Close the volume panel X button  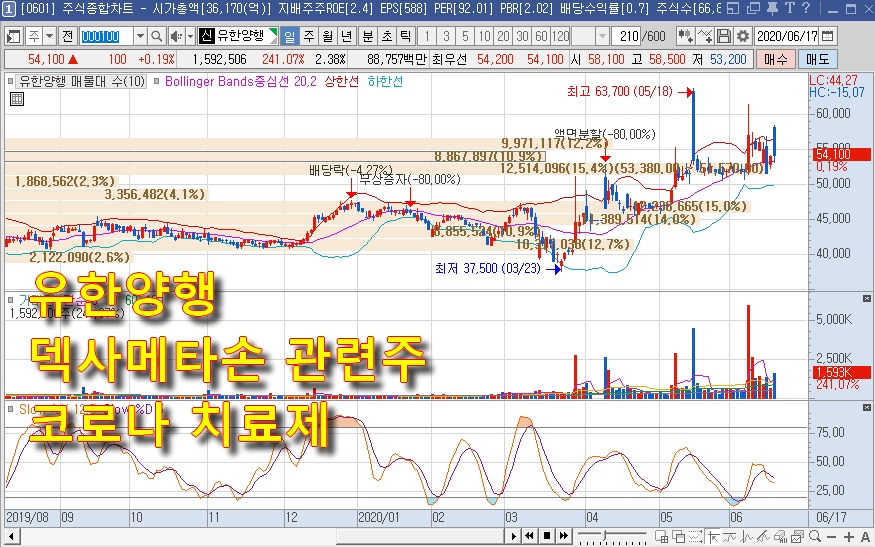coord(867,299)
